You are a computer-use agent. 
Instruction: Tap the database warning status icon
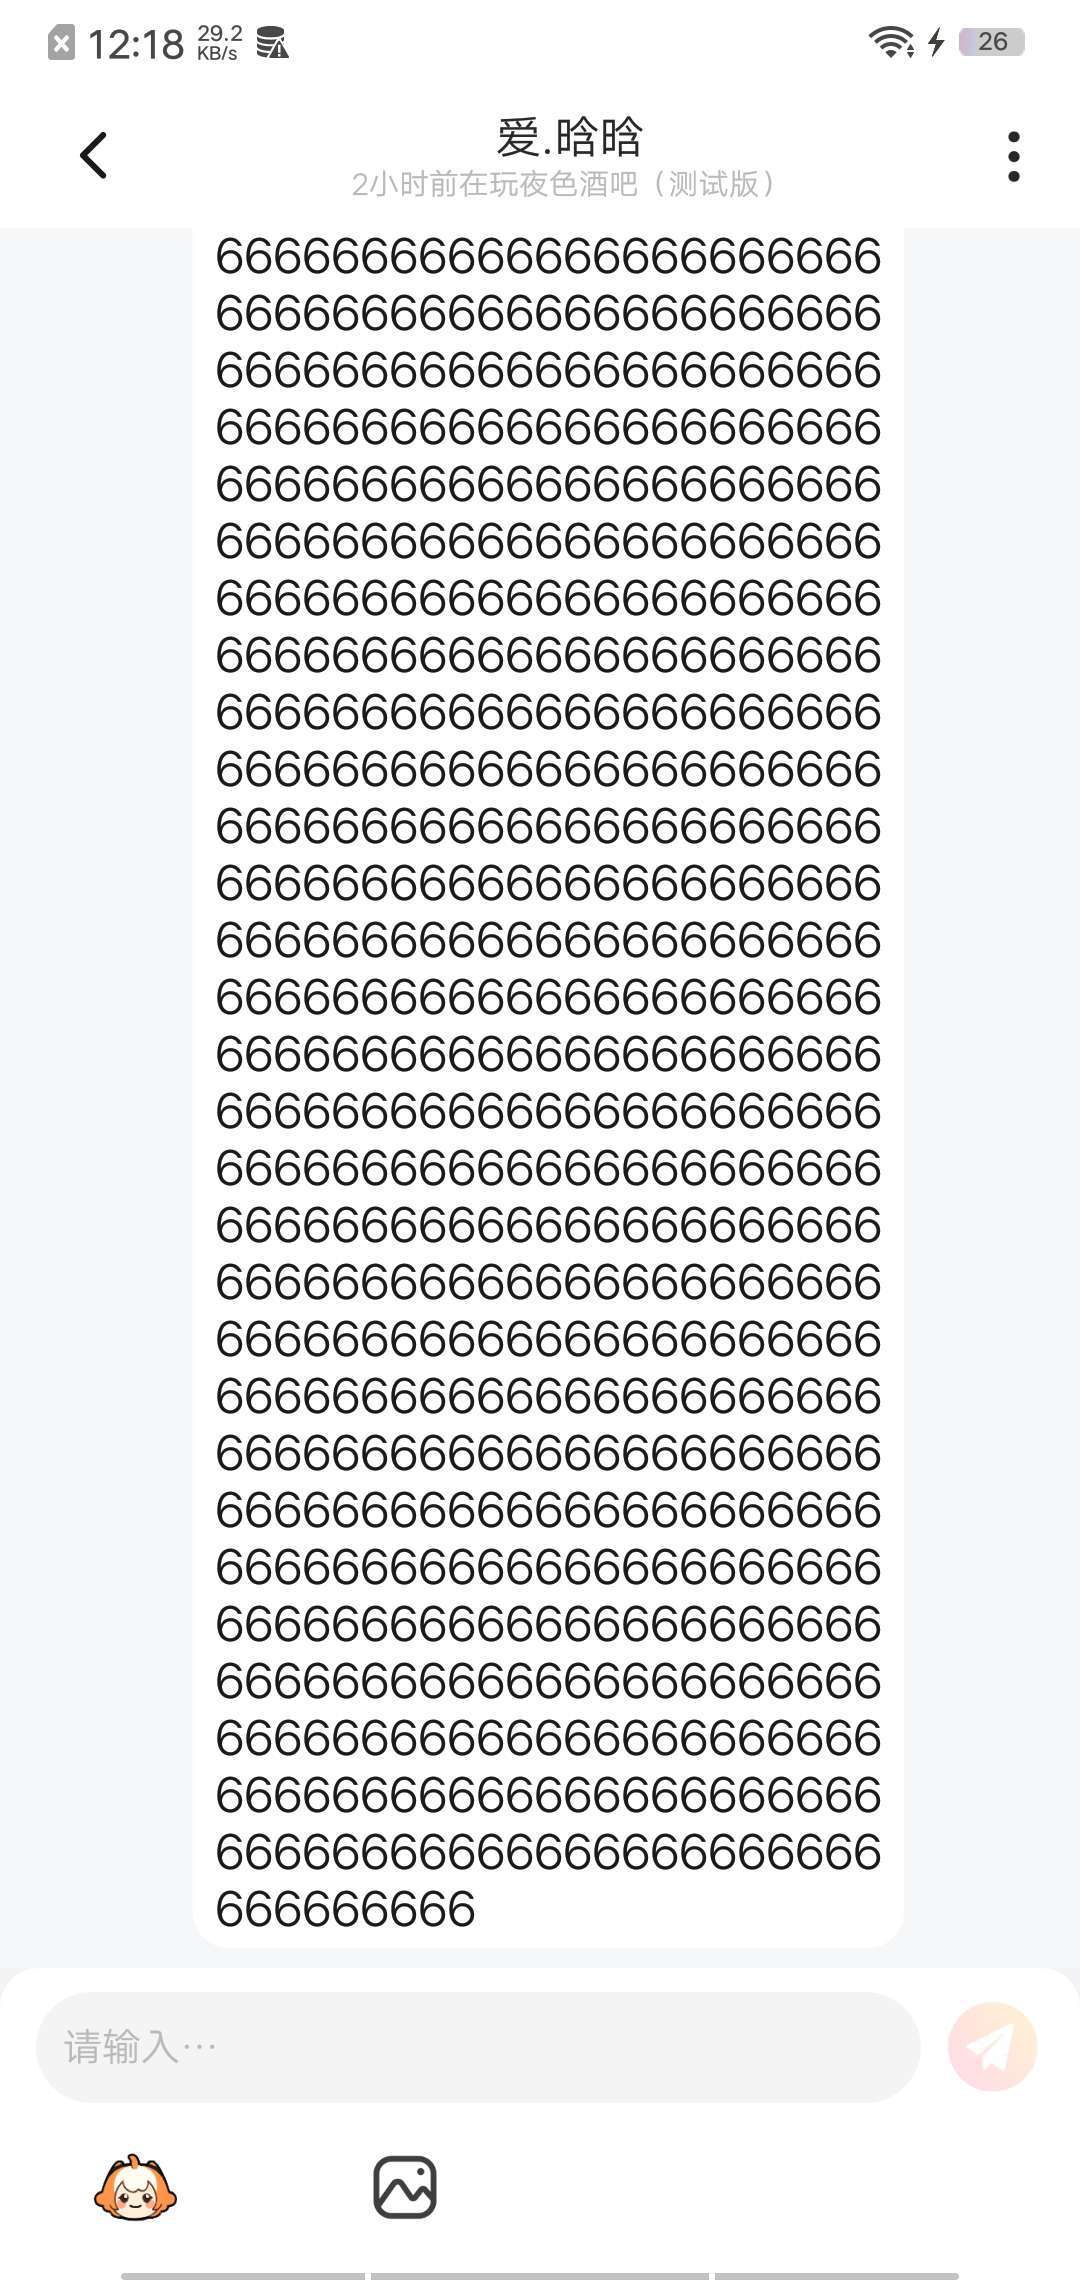point(272,43)
